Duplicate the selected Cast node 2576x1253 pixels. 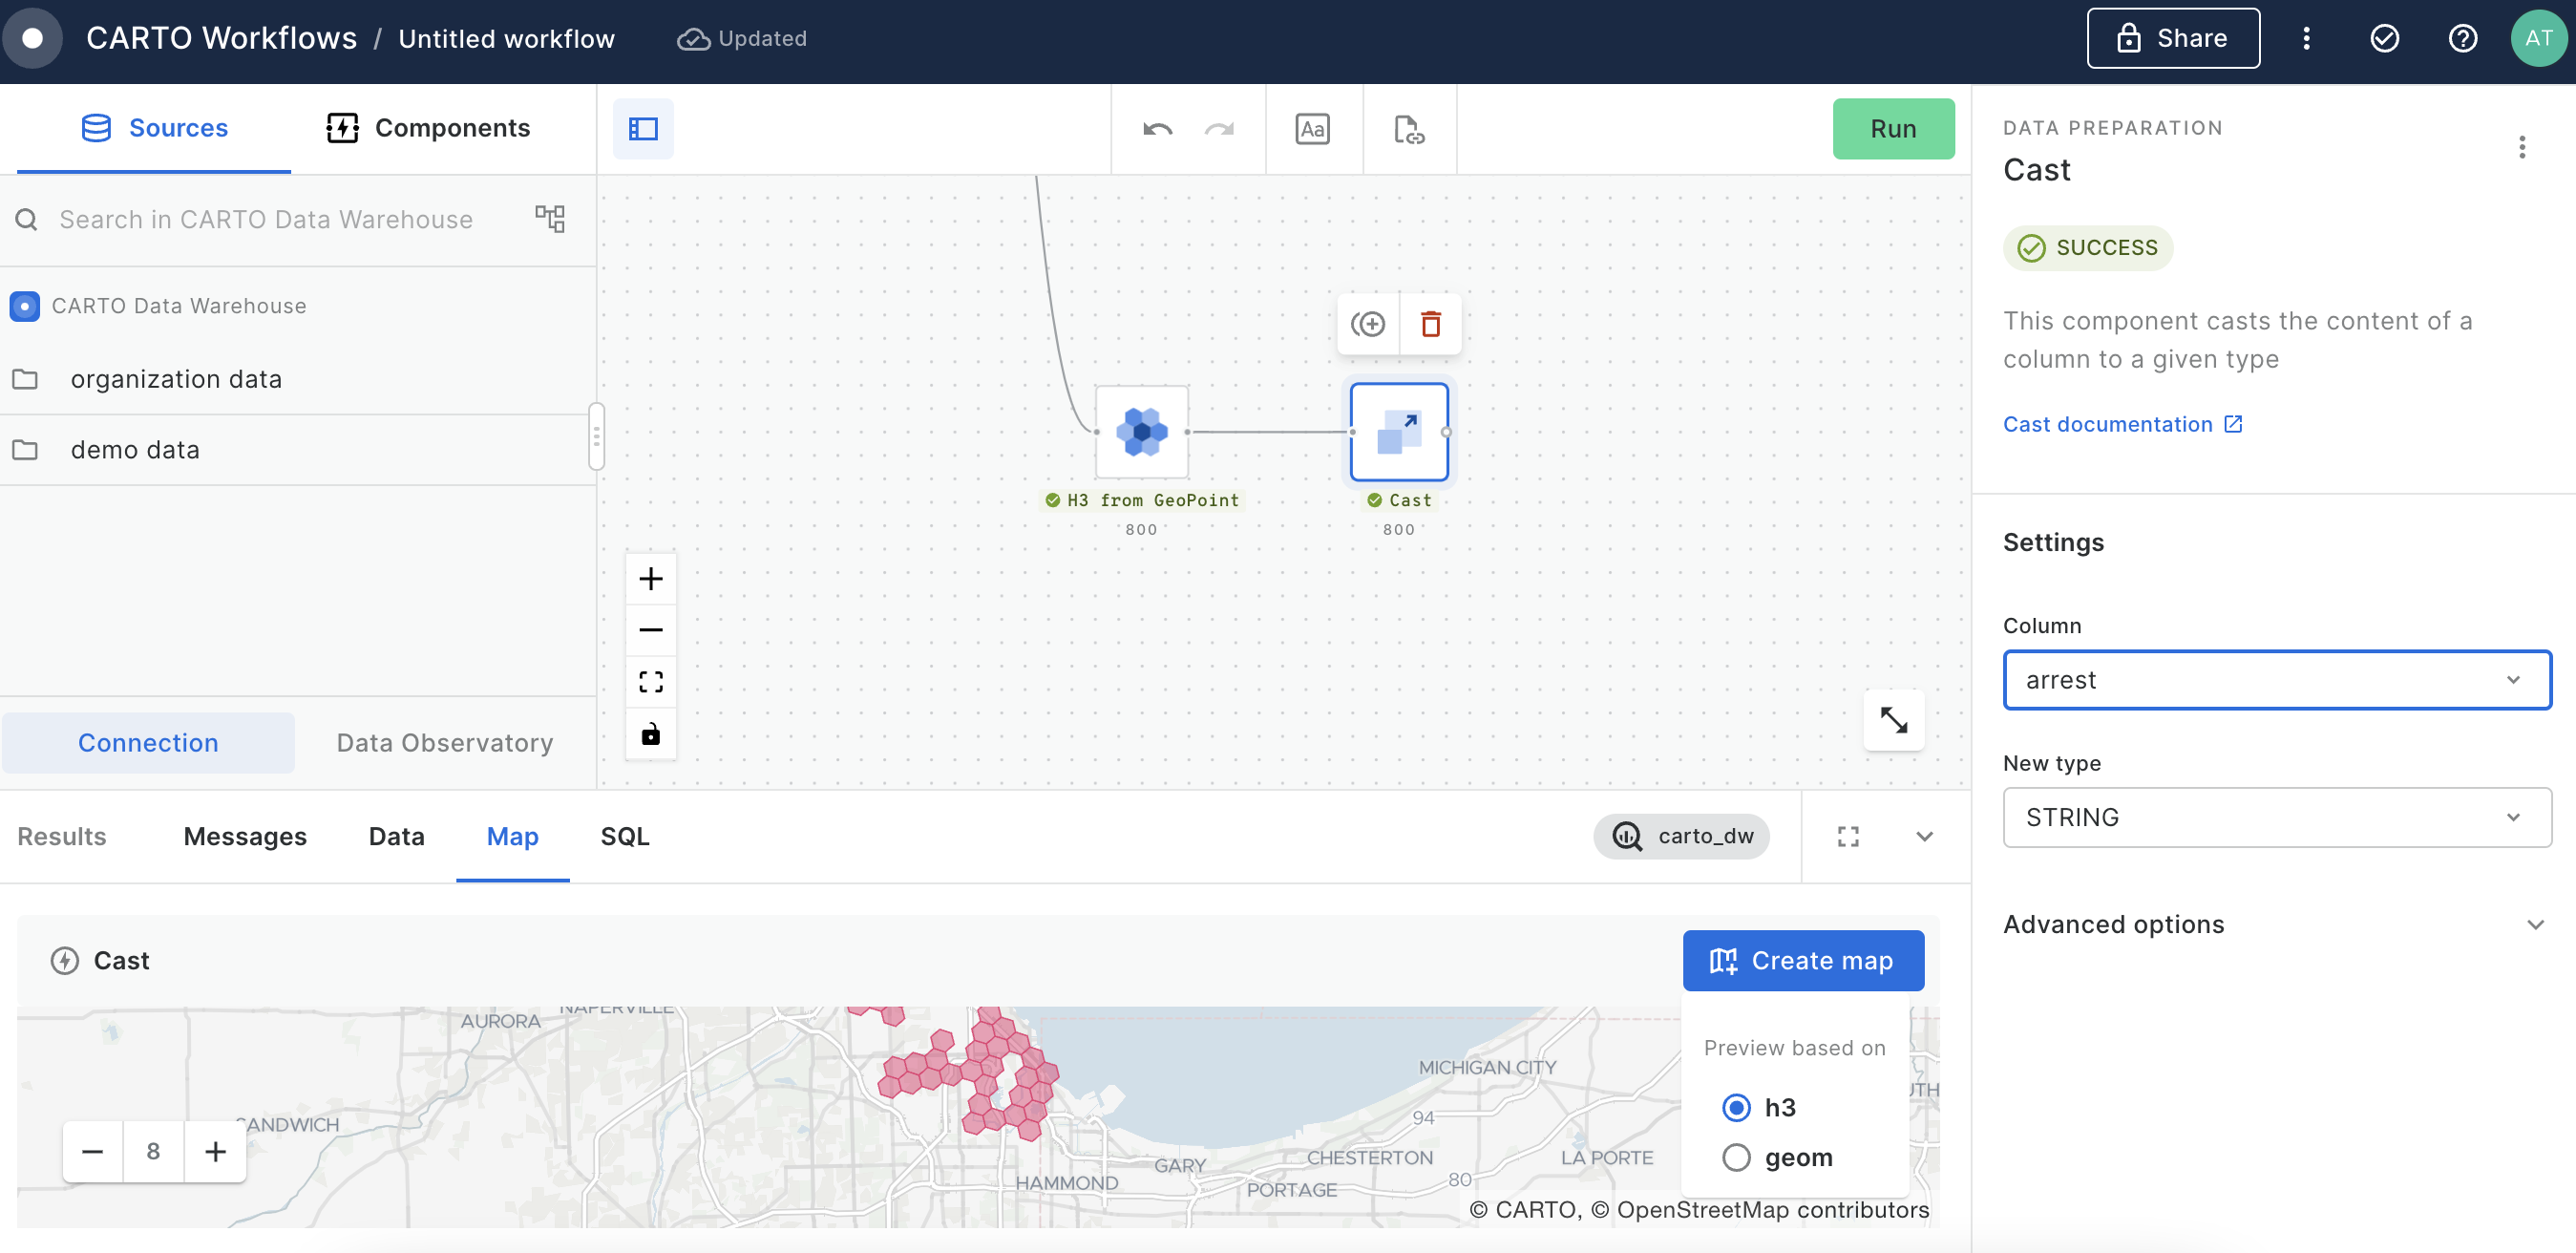tap(1367, 324)
